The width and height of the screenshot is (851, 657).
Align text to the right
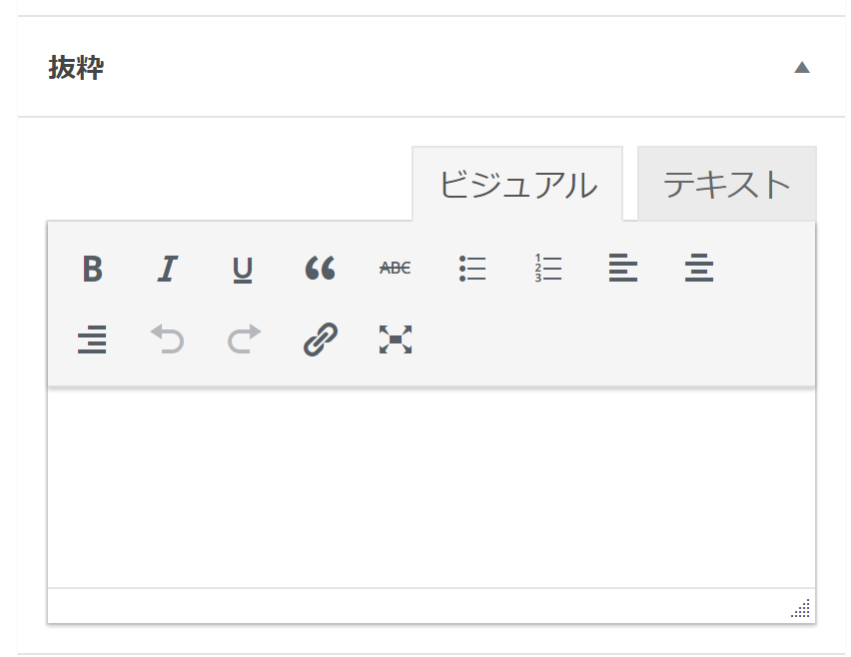coord(92,341)
